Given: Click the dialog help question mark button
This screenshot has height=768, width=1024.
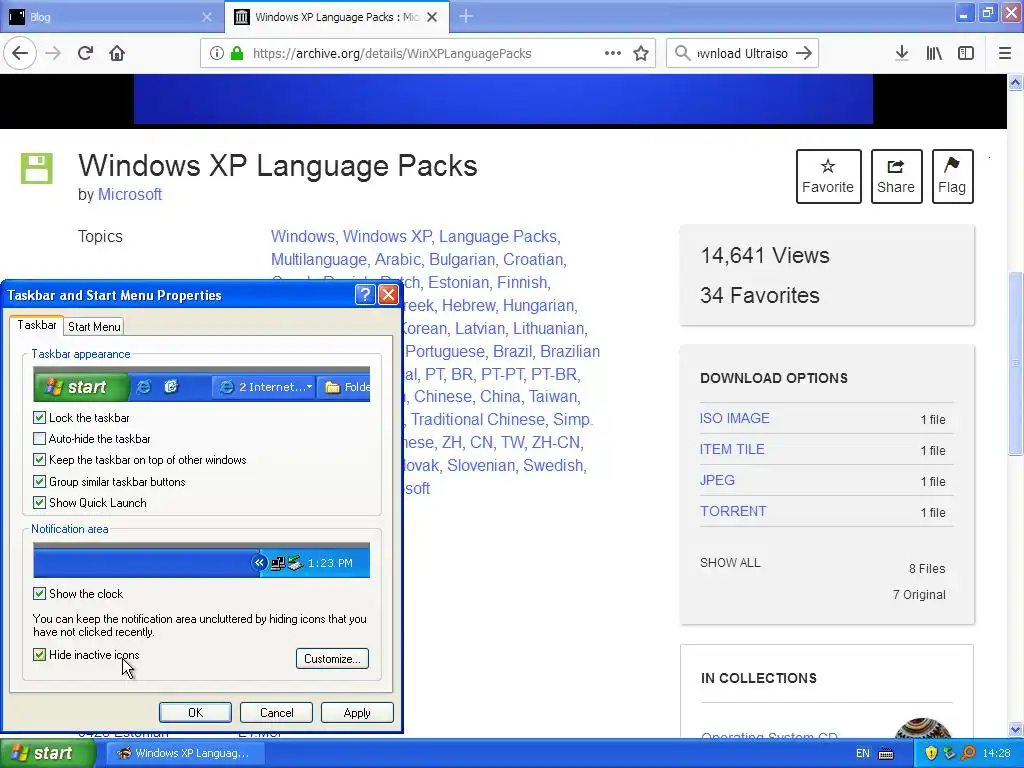Looking at the screenshot, I should (365, 295).
